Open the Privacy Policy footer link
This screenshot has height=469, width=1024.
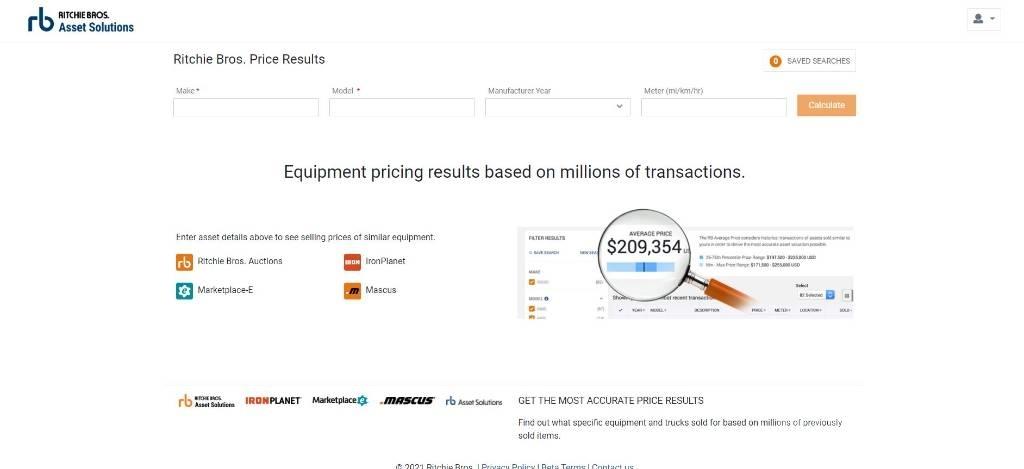[508, 466]
